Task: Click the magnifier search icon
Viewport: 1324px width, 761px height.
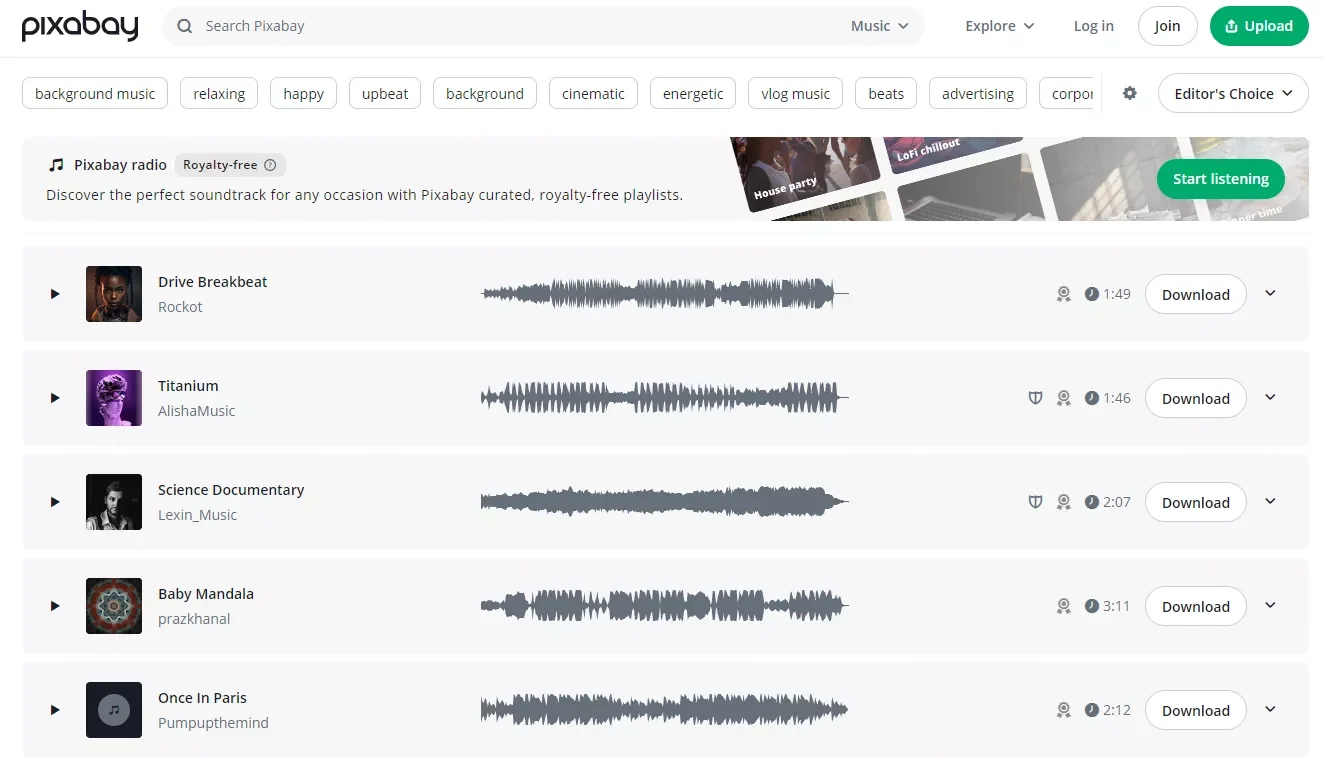Action: tap(184, 26)
